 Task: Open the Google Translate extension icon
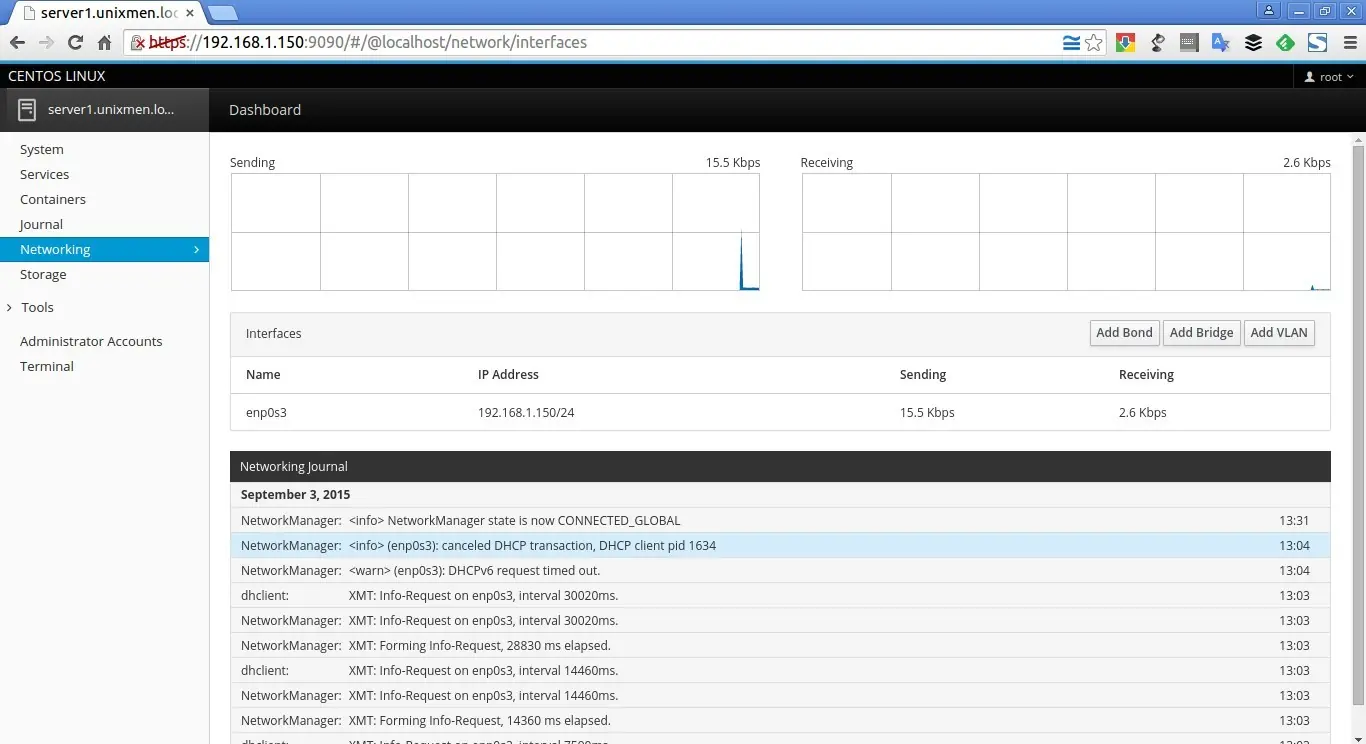[x=1220, y=42]
